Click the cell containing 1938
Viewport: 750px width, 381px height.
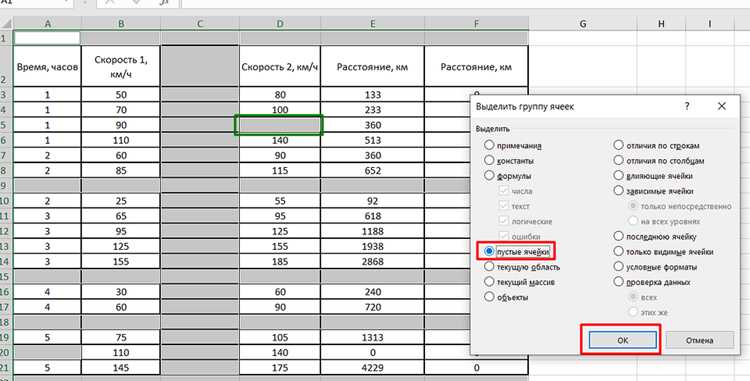372,247
